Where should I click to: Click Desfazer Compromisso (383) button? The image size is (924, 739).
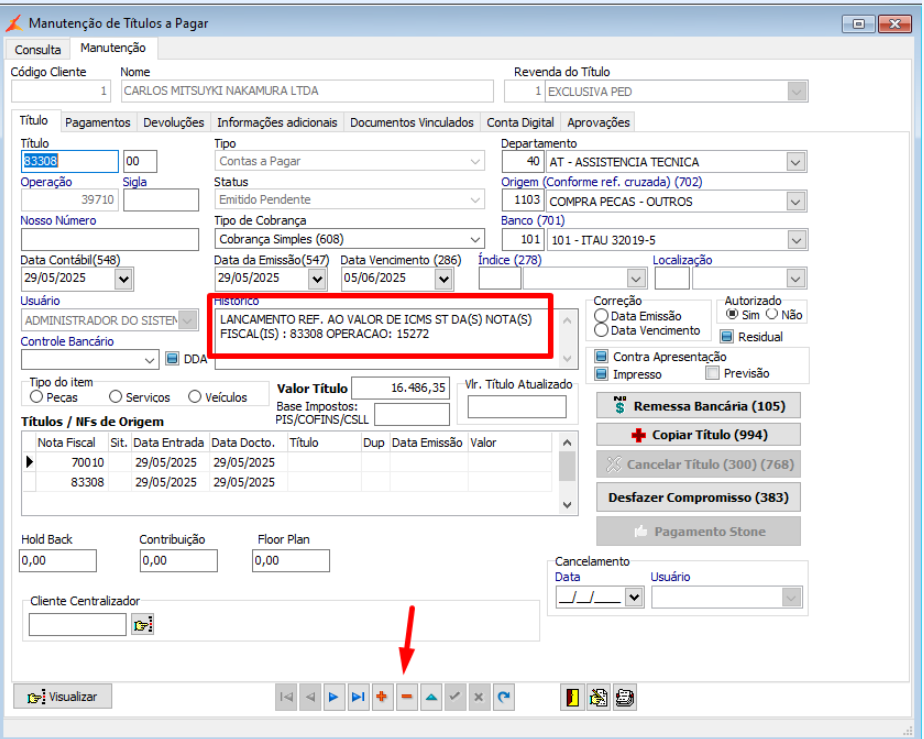[x=698, y=497]
